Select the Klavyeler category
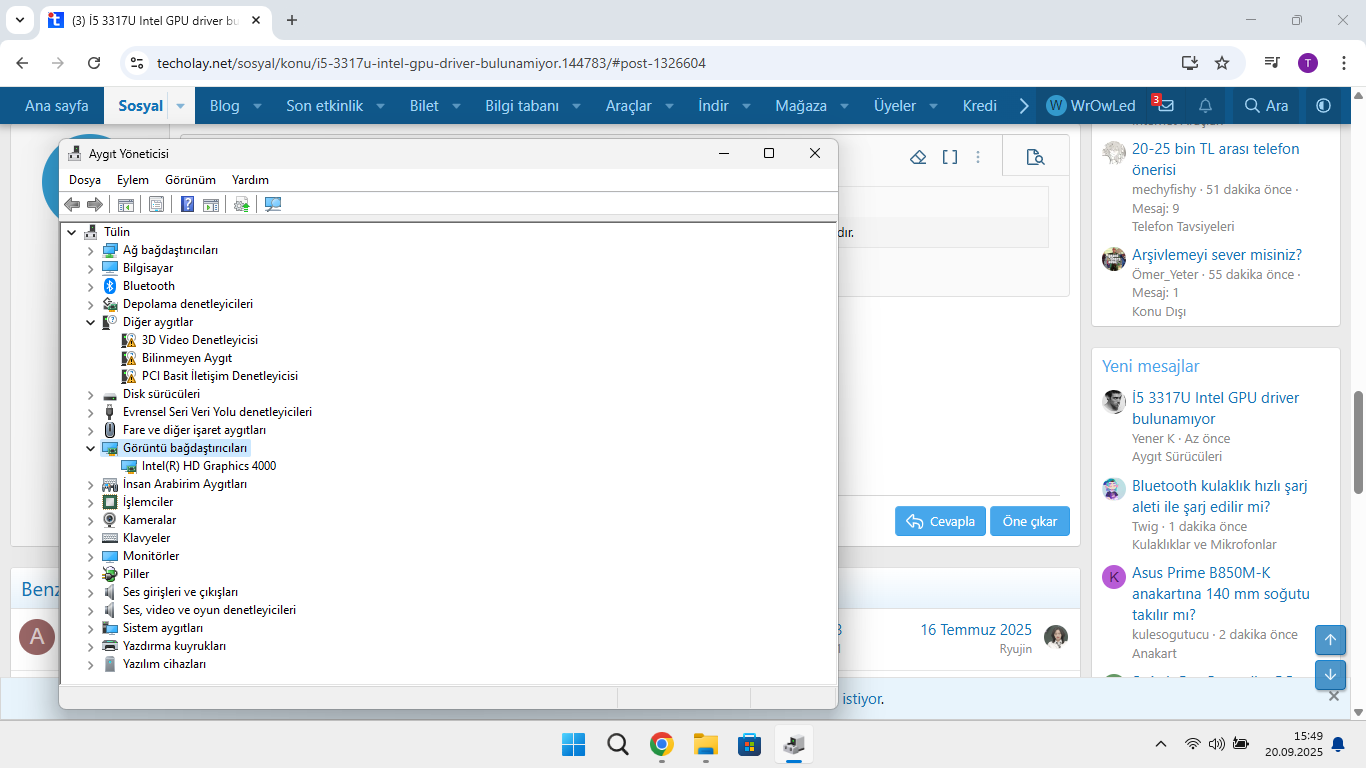 click(146, 538)
